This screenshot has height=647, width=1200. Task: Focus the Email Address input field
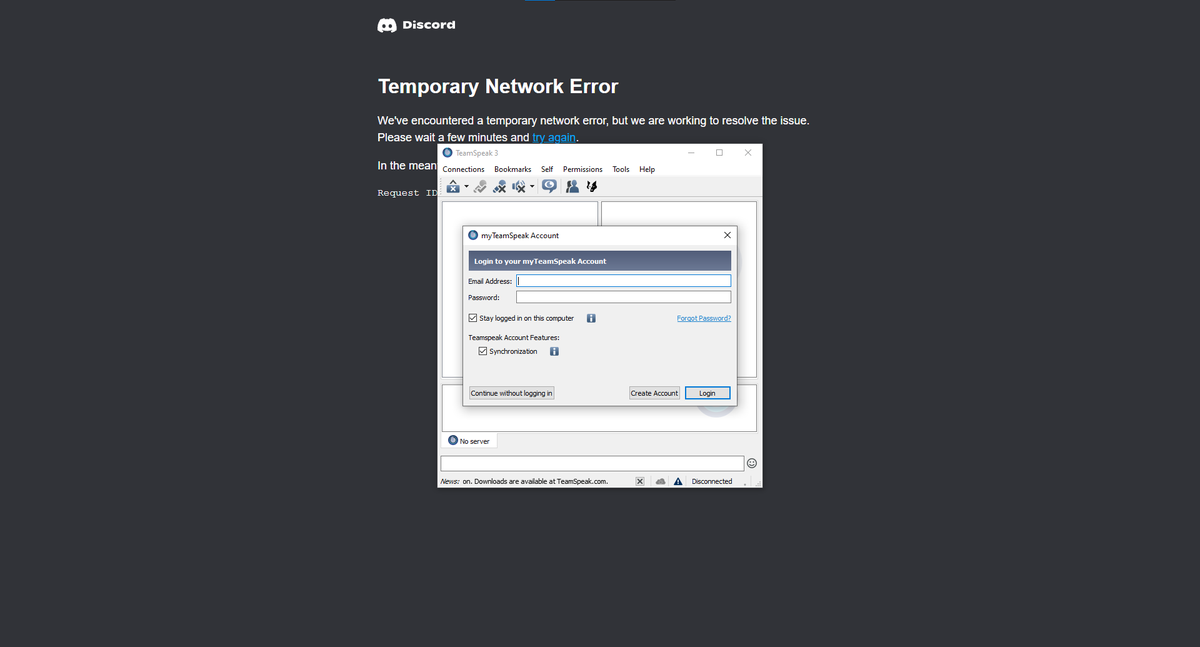coord(623,281)
